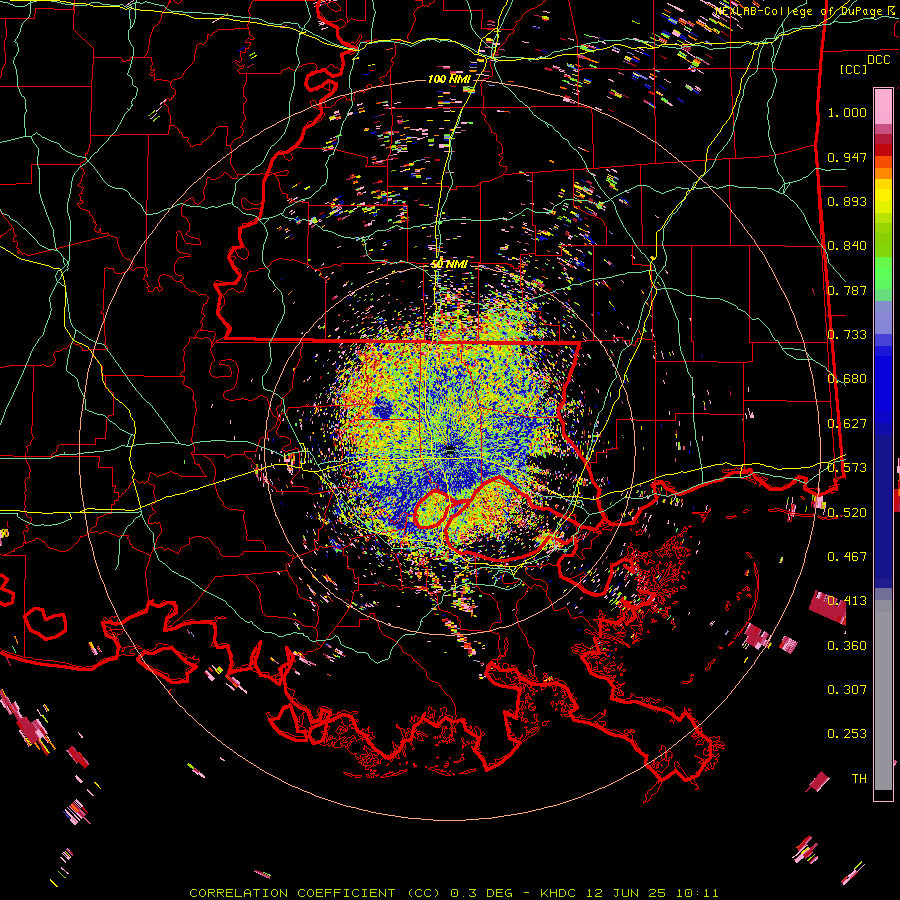Click the 100 NMI range ring label
The width and height of the screenshot is (900, 900).
(448, 79)
